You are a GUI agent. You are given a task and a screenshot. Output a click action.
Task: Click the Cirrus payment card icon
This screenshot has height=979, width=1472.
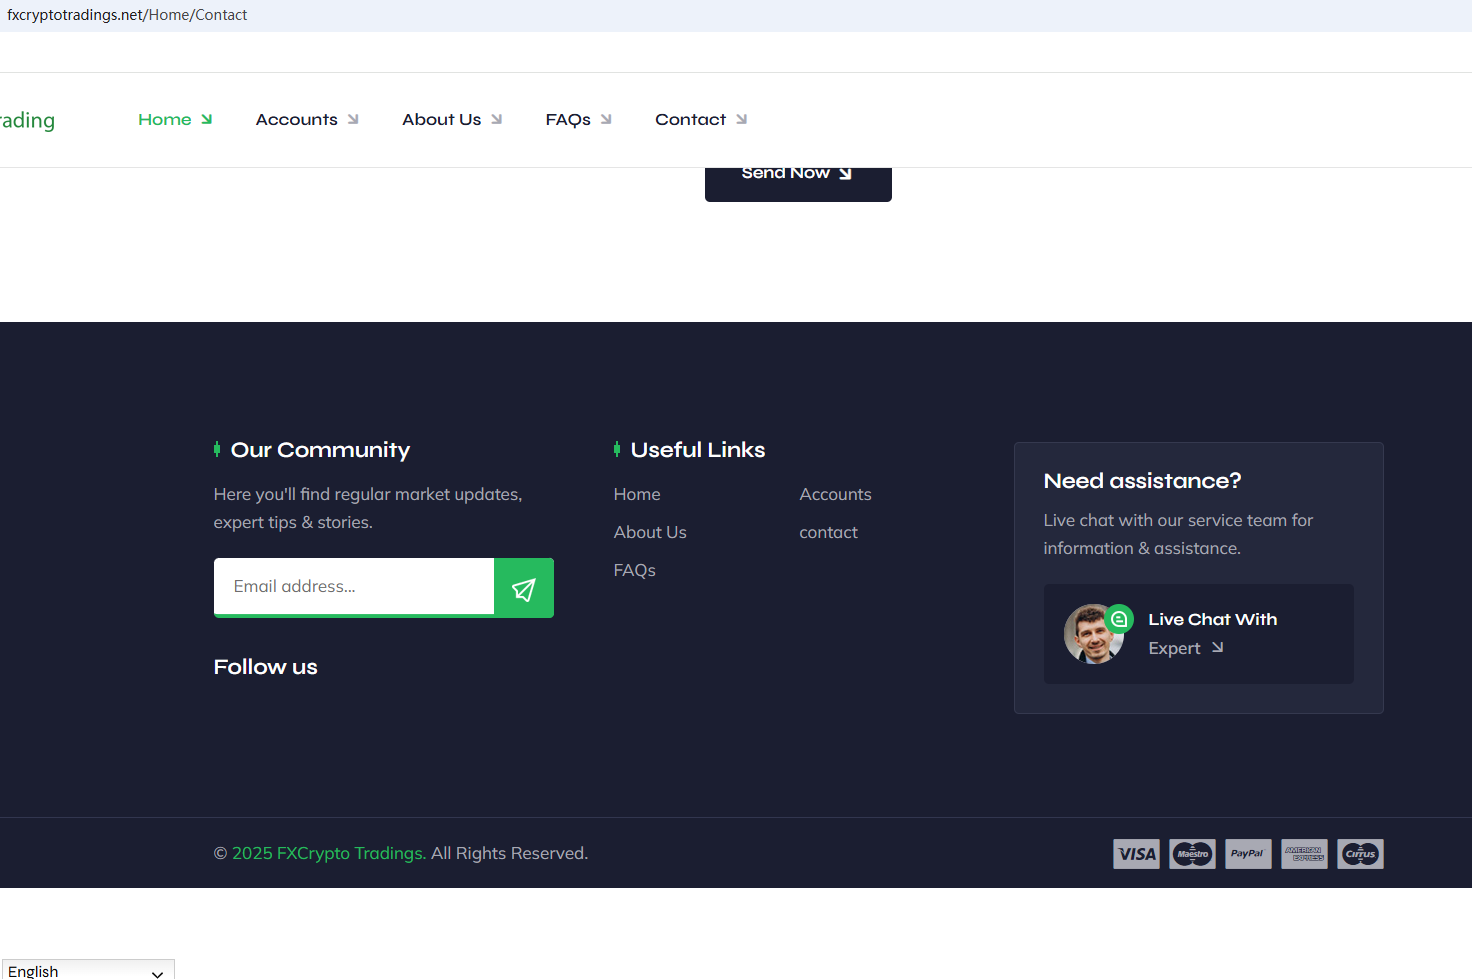tap(1360, 854)
